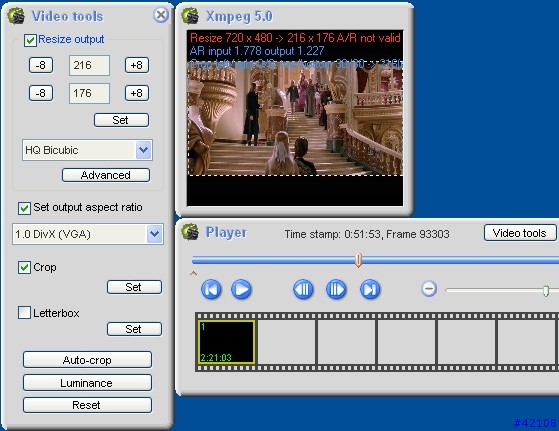
Task: Click the seek bar handle in Player
Action: [x=359, y=260]
